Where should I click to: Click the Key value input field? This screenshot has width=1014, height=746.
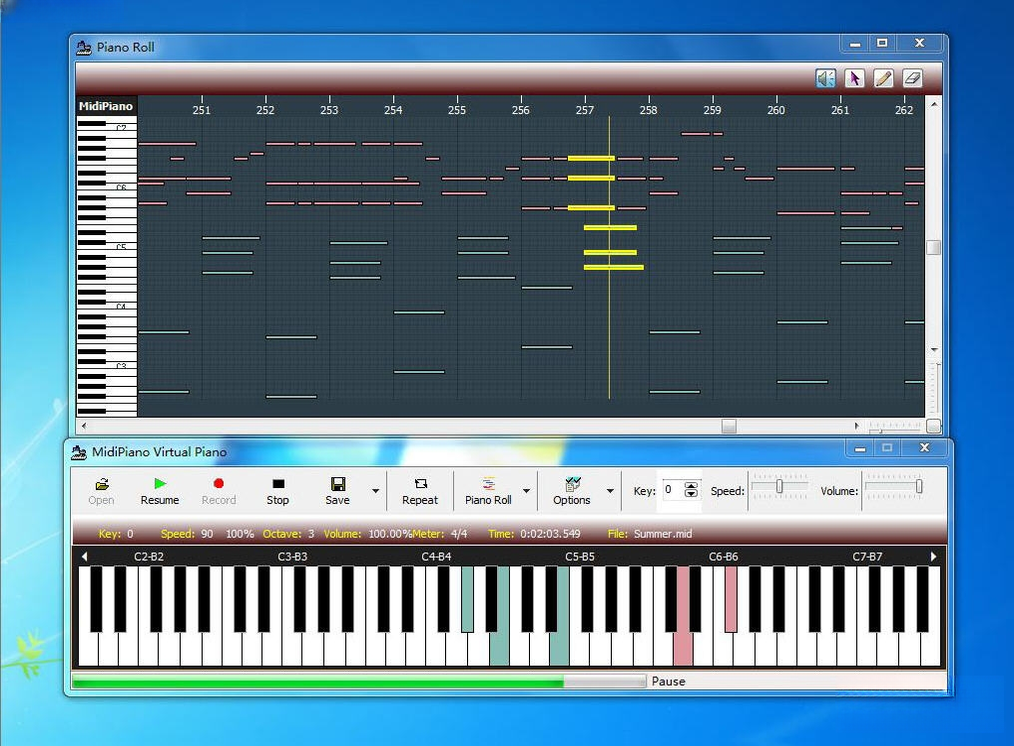672,490
